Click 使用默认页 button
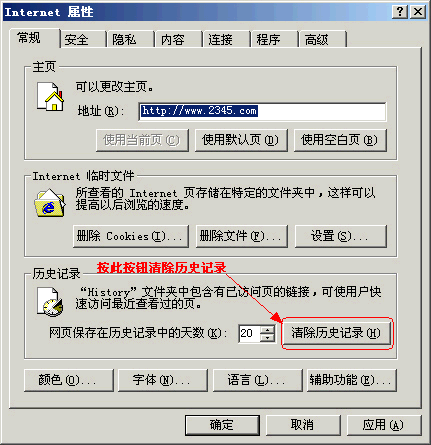The width and height of the screenshot is (431, 445). (241, 140)
